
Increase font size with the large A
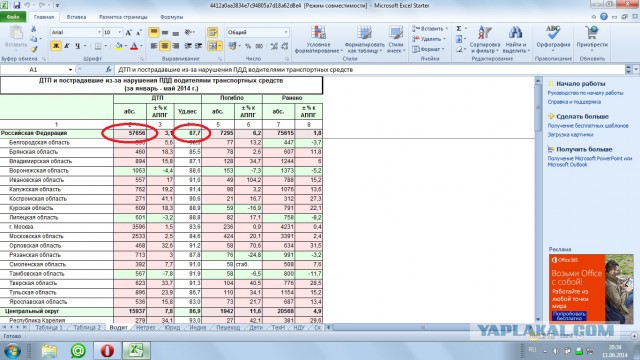(128, 32)
